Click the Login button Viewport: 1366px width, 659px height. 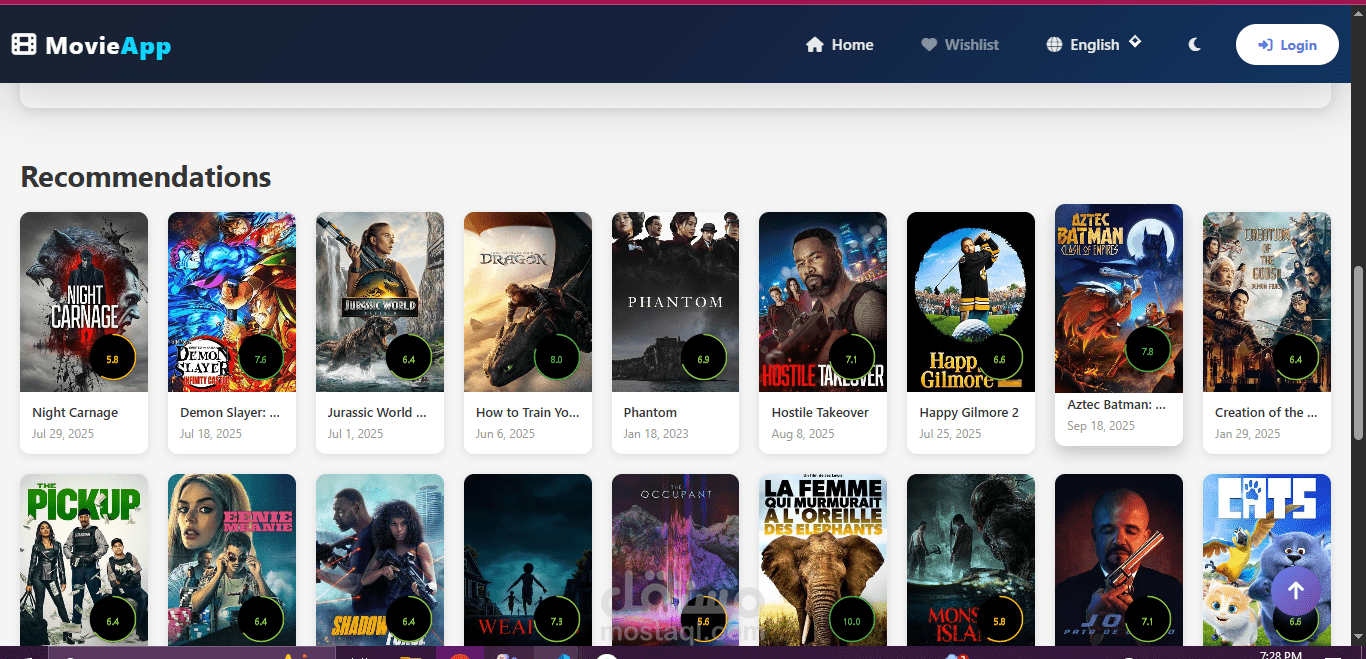click(1287, 45)
